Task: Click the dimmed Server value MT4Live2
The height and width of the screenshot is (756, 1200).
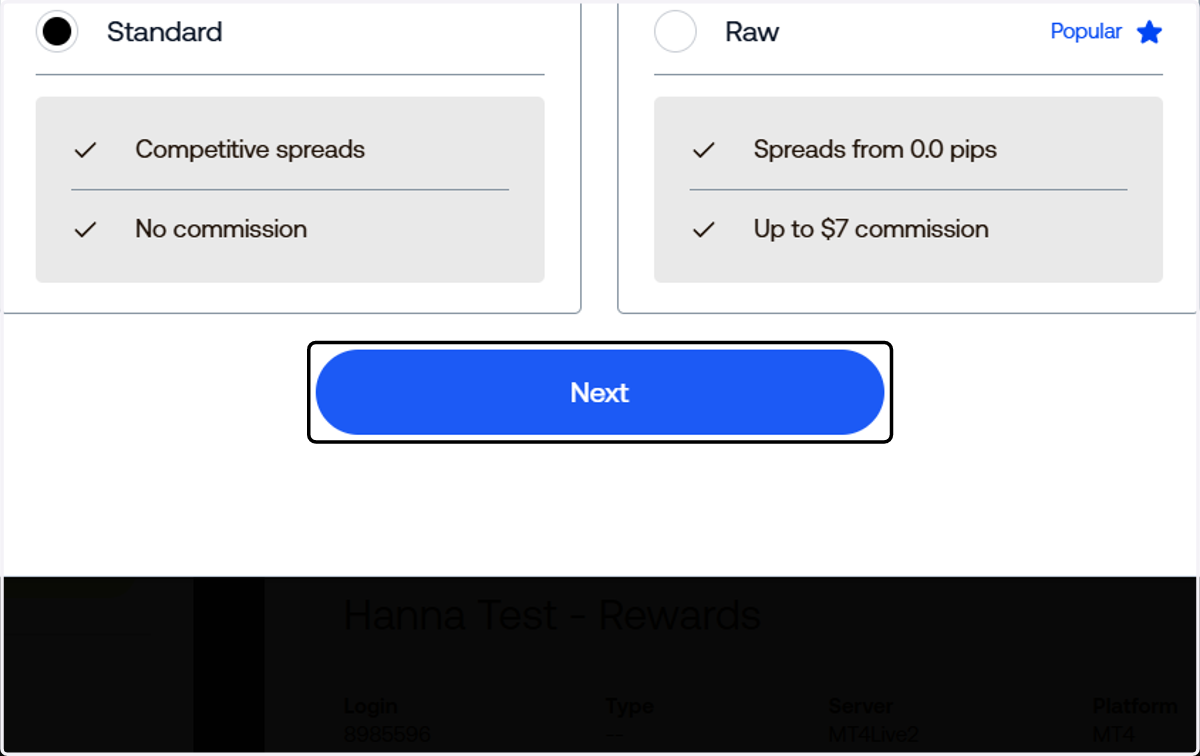Action: tap(874, 735)
